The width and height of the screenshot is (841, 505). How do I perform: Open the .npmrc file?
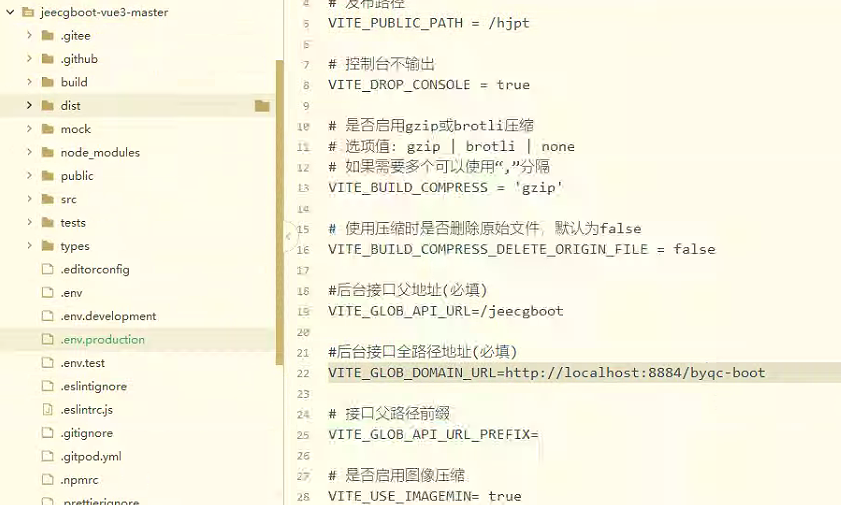(79, 480)
